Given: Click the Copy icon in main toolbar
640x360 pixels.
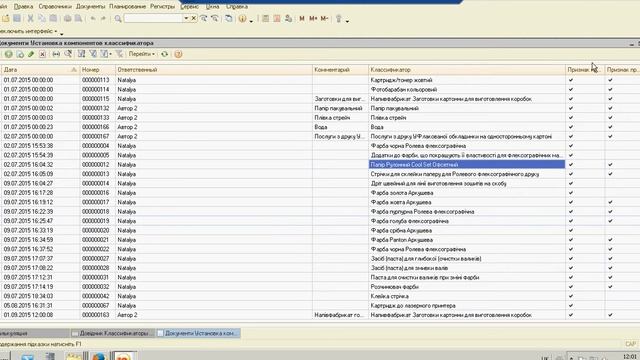Looking at the screenshot, I should tap(42, 18).
